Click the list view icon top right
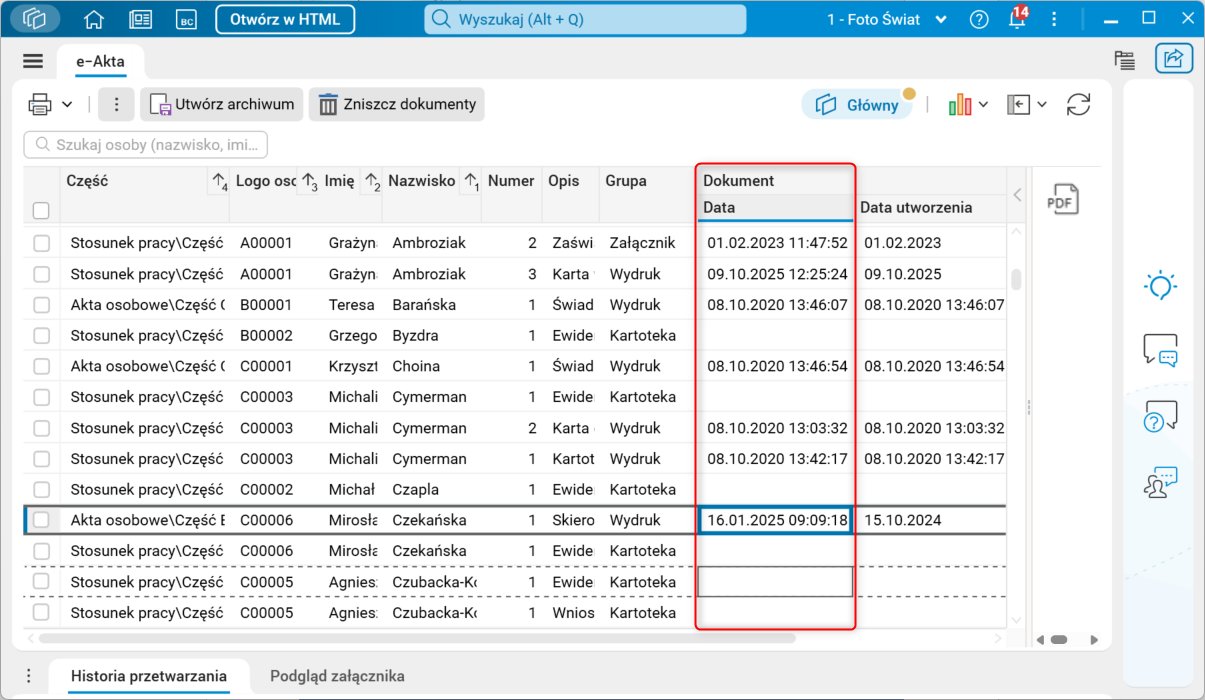 [x=1125, y=60]
